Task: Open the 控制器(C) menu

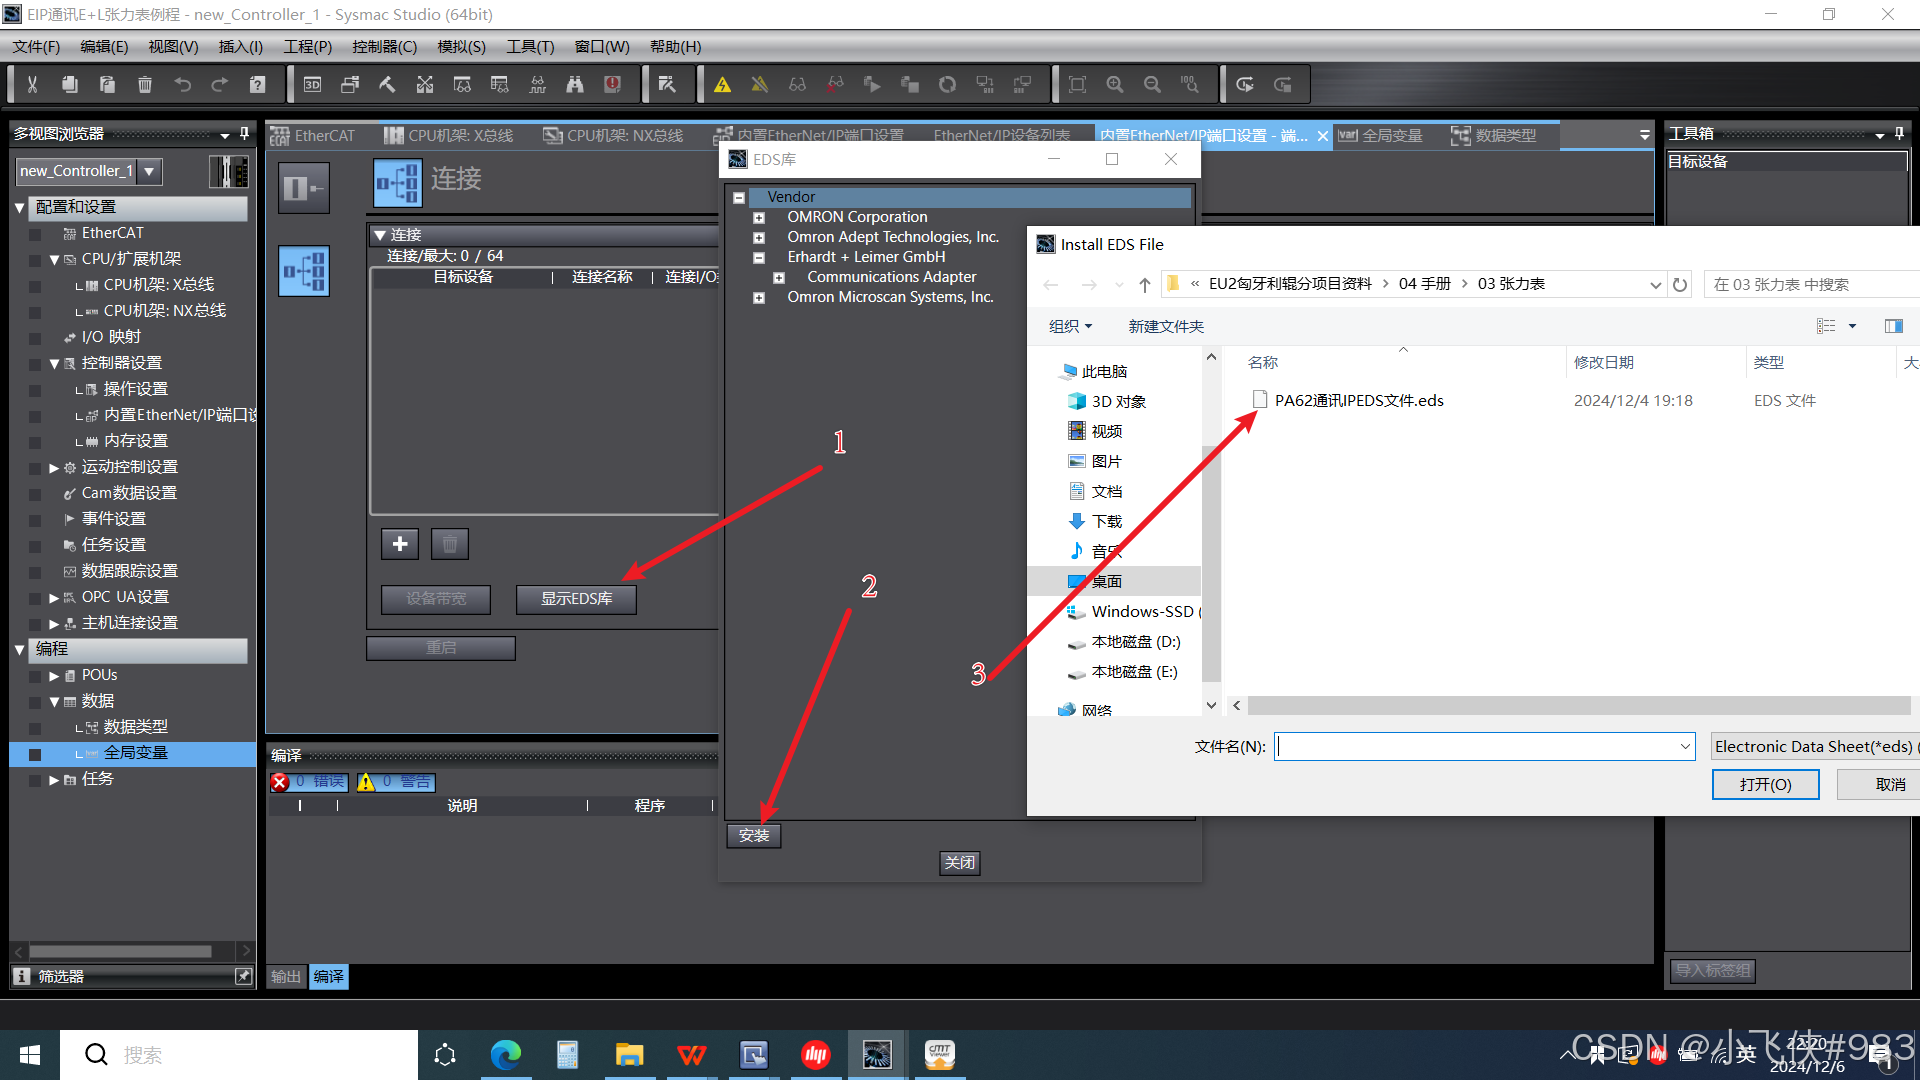Action: (384, 47)
